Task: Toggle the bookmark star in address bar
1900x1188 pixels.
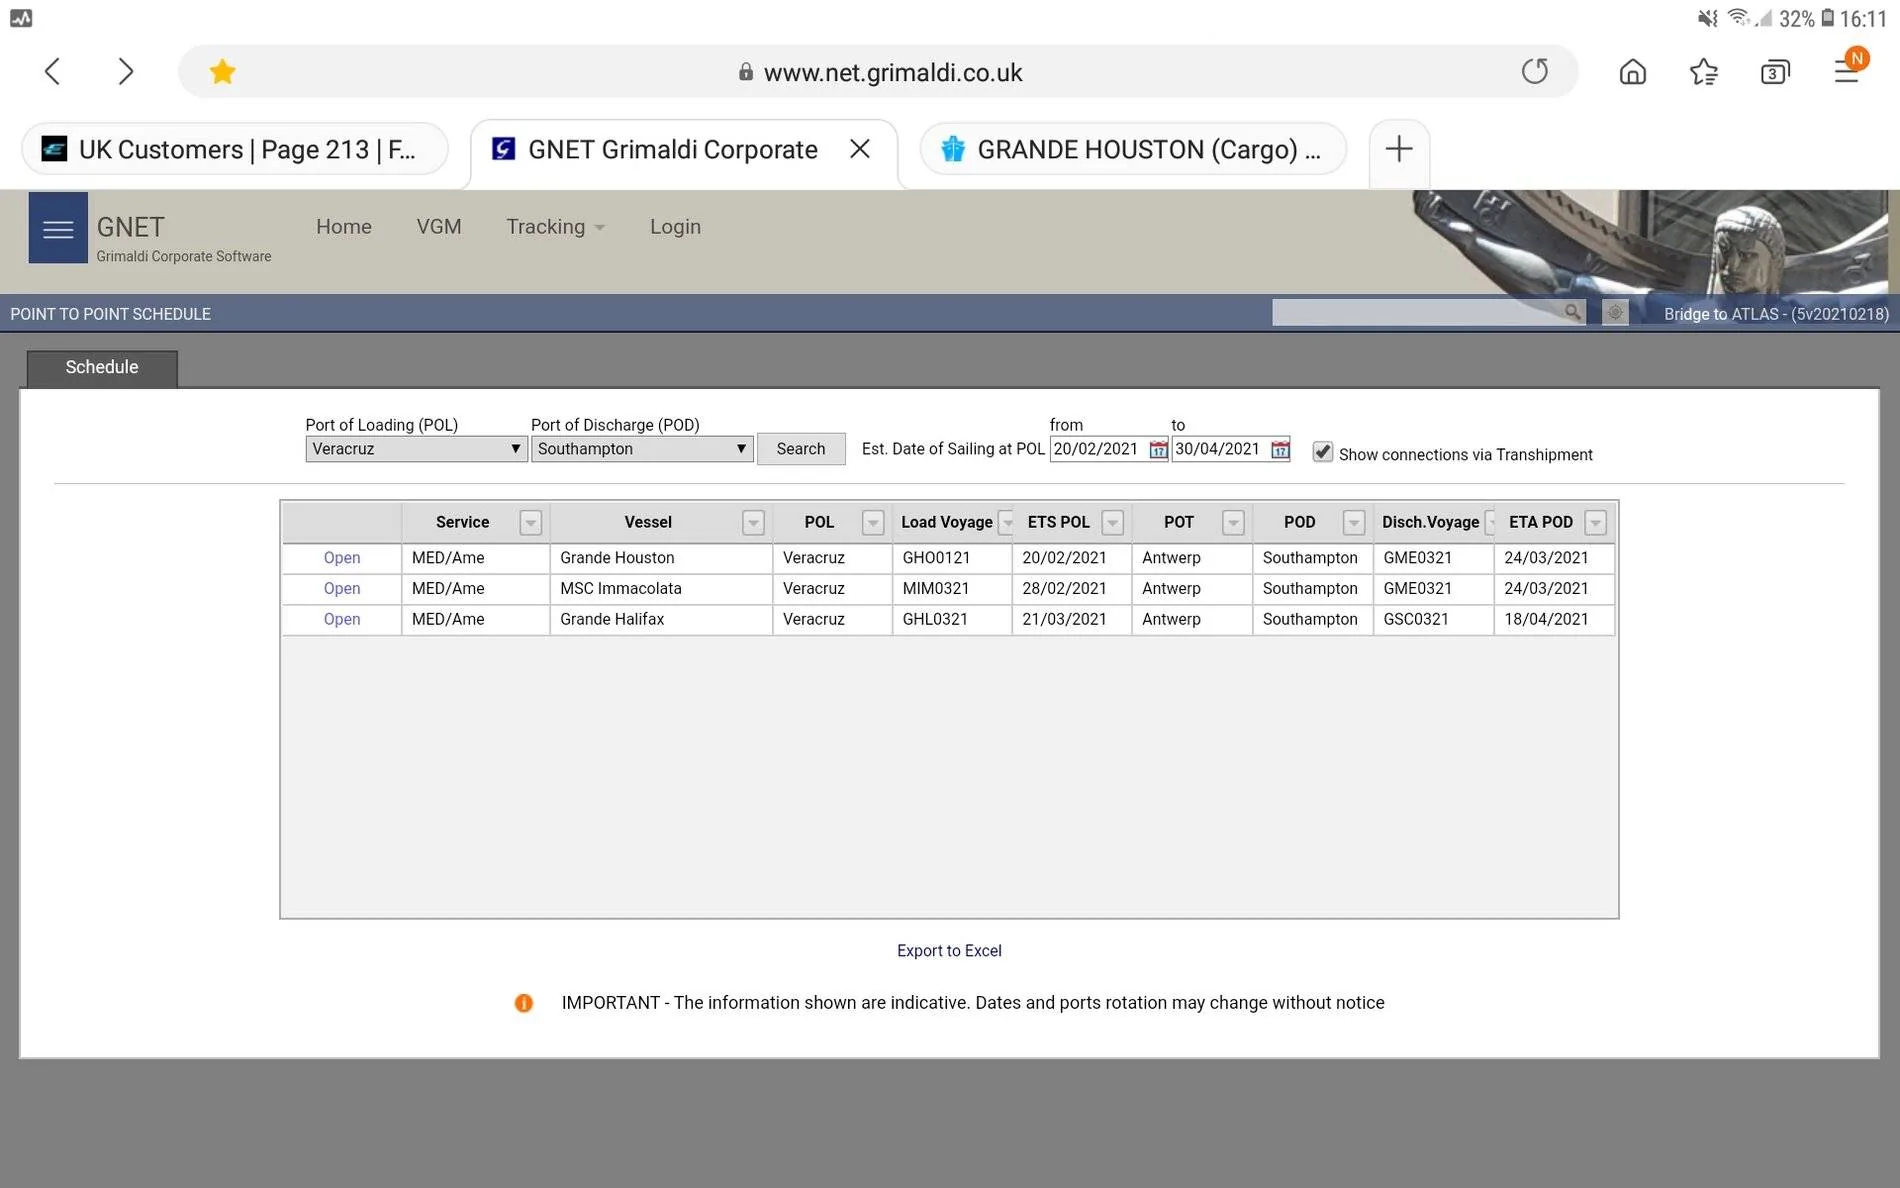Action: [222, 72]
